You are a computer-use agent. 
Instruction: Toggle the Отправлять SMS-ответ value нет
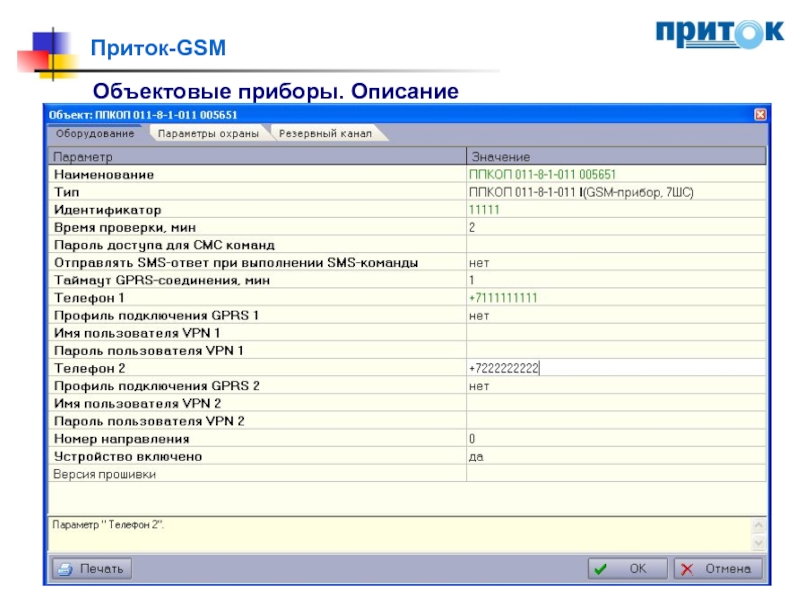pos(615,263)
